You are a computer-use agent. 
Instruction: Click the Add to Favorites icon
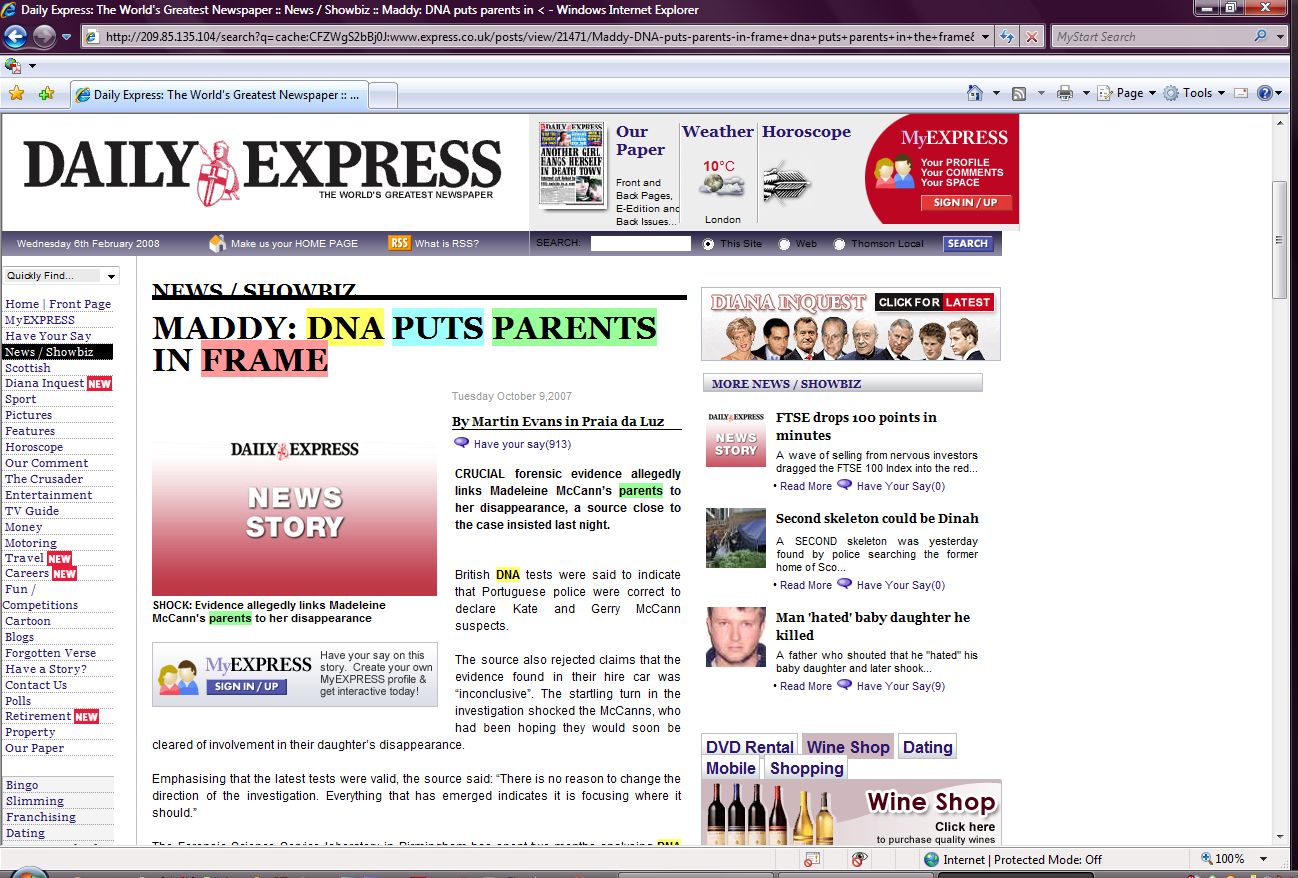click(46, 94)
